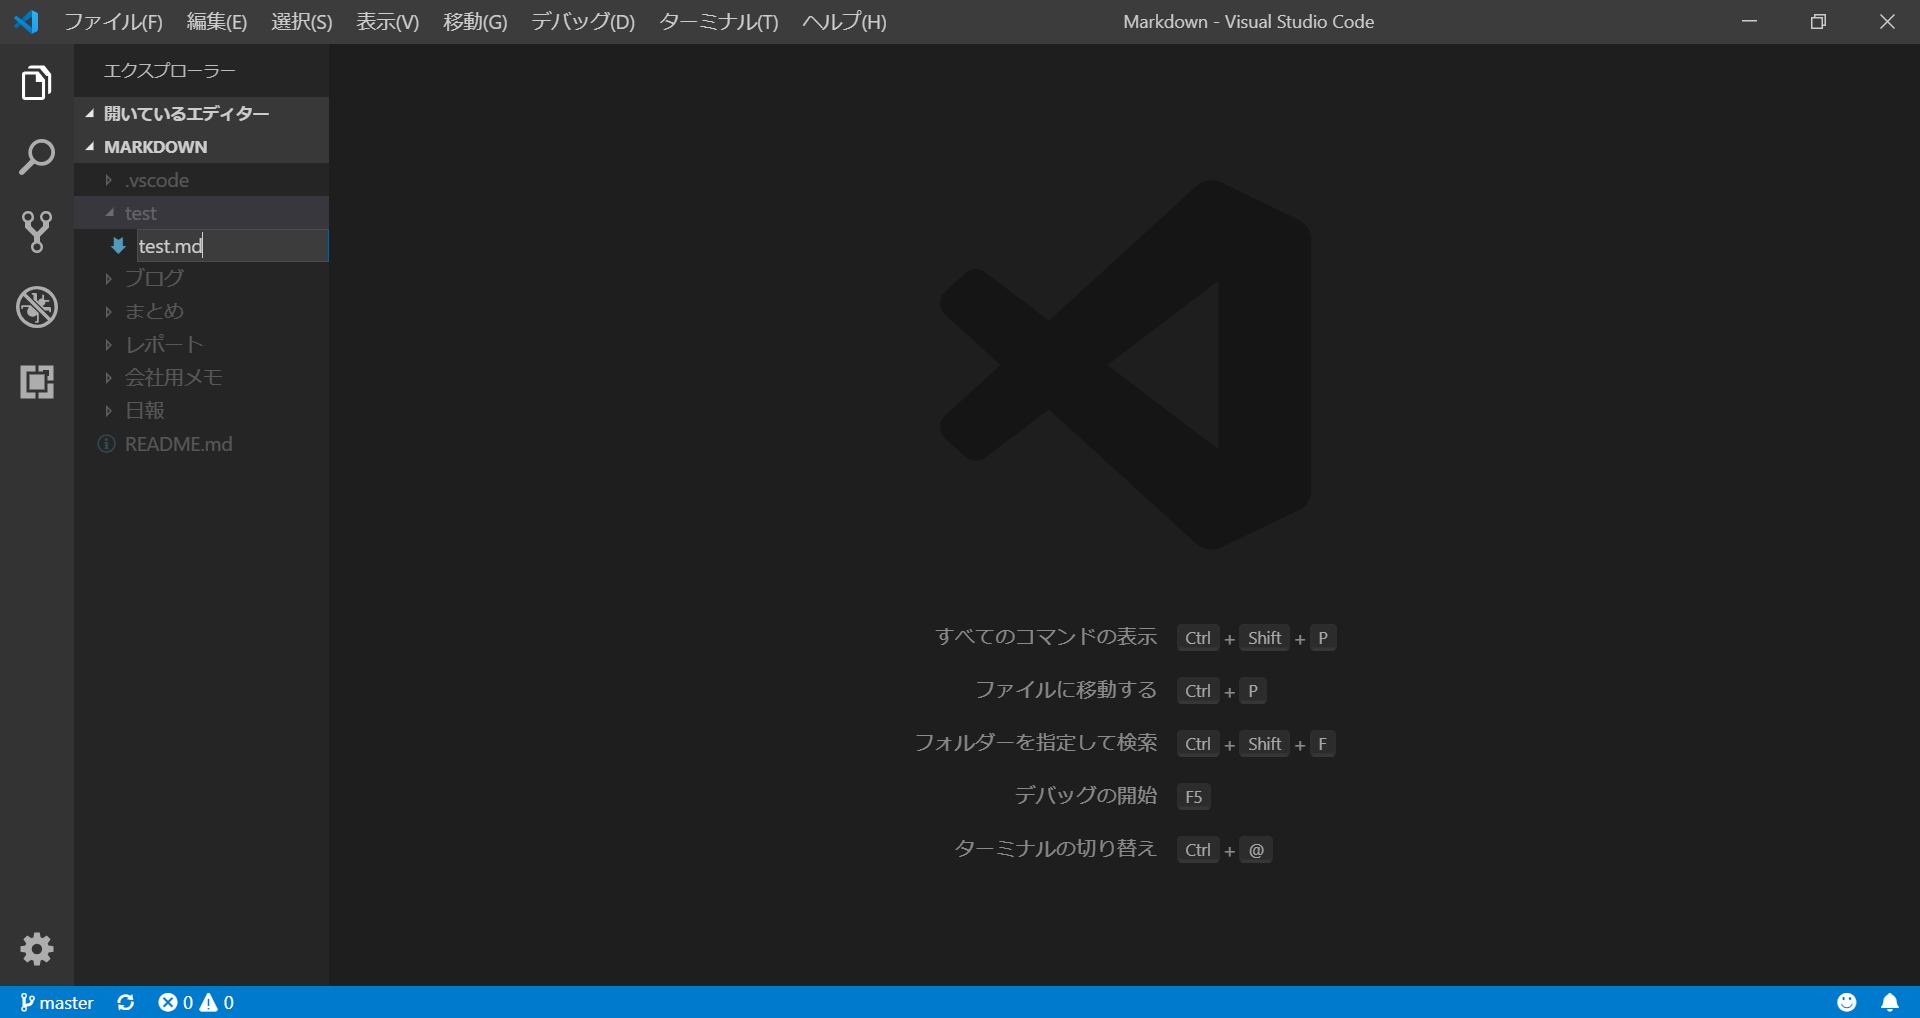1920x1018 pixels.
Task: Expand the .vscode folder
Action: tap(201, 180)
